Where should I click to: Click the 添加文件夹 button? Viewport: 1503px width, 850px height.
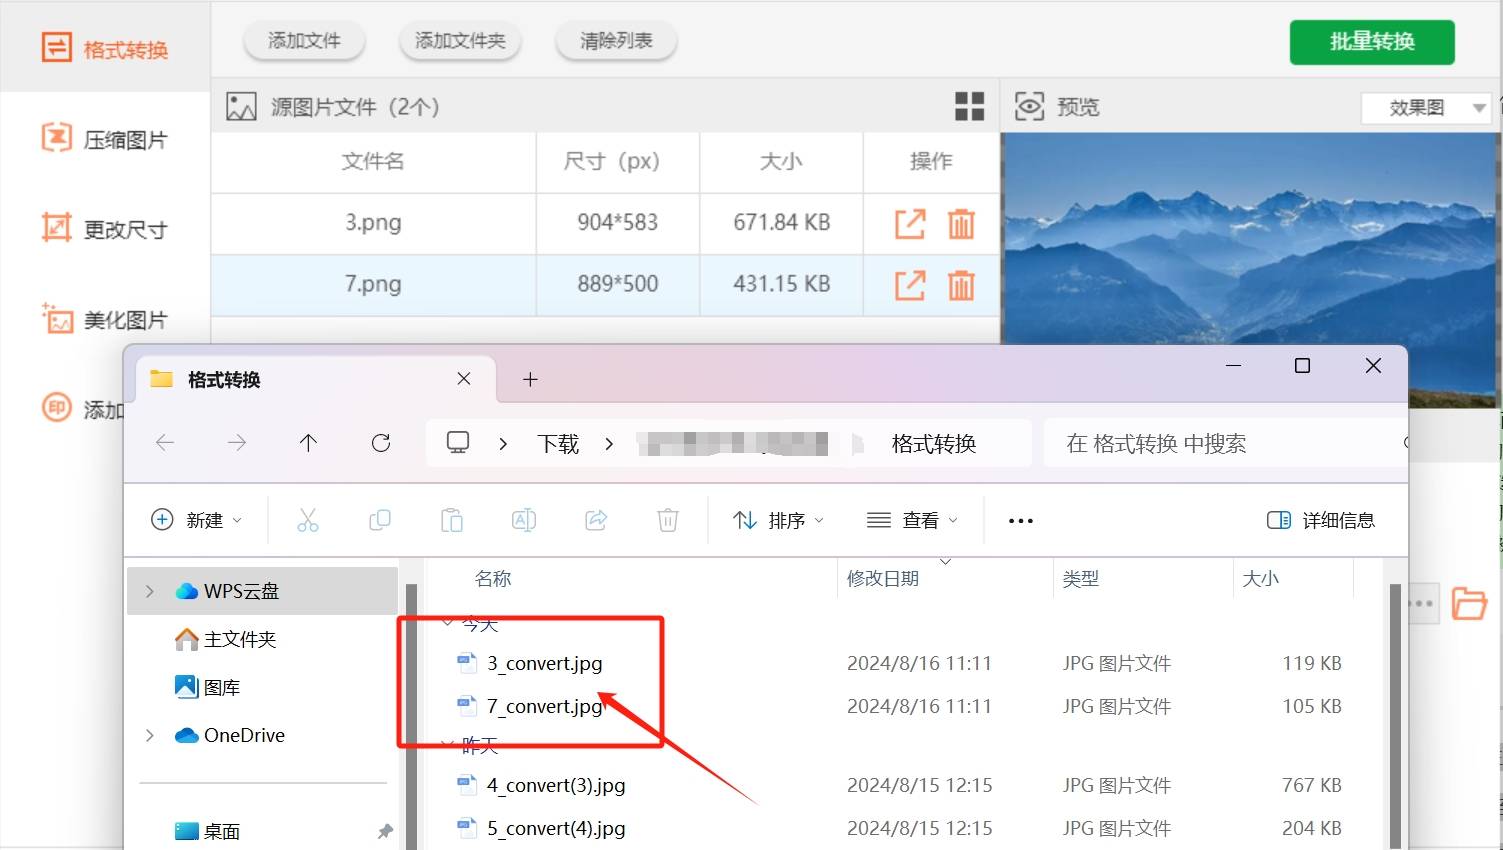point(460,41)
